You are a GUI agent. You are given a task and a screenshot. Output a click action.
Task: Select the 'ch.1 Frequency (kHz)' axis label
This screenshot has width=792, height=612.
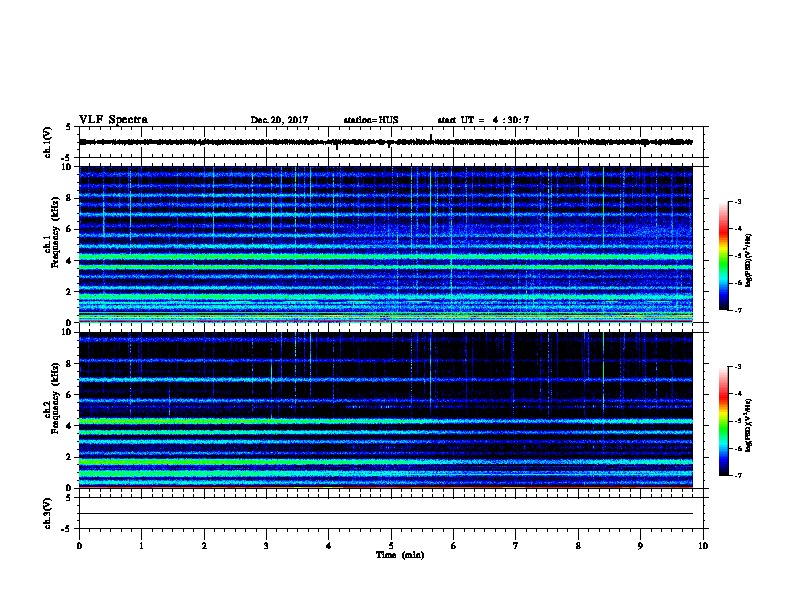52,233
